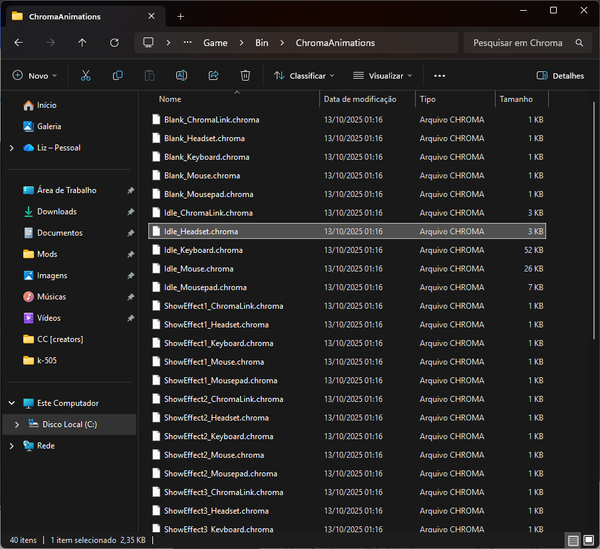This screenshot has width=600, height=549.
Task: Click the Pesquisar em Chroma search box
Action: click(x=515, y=43)
